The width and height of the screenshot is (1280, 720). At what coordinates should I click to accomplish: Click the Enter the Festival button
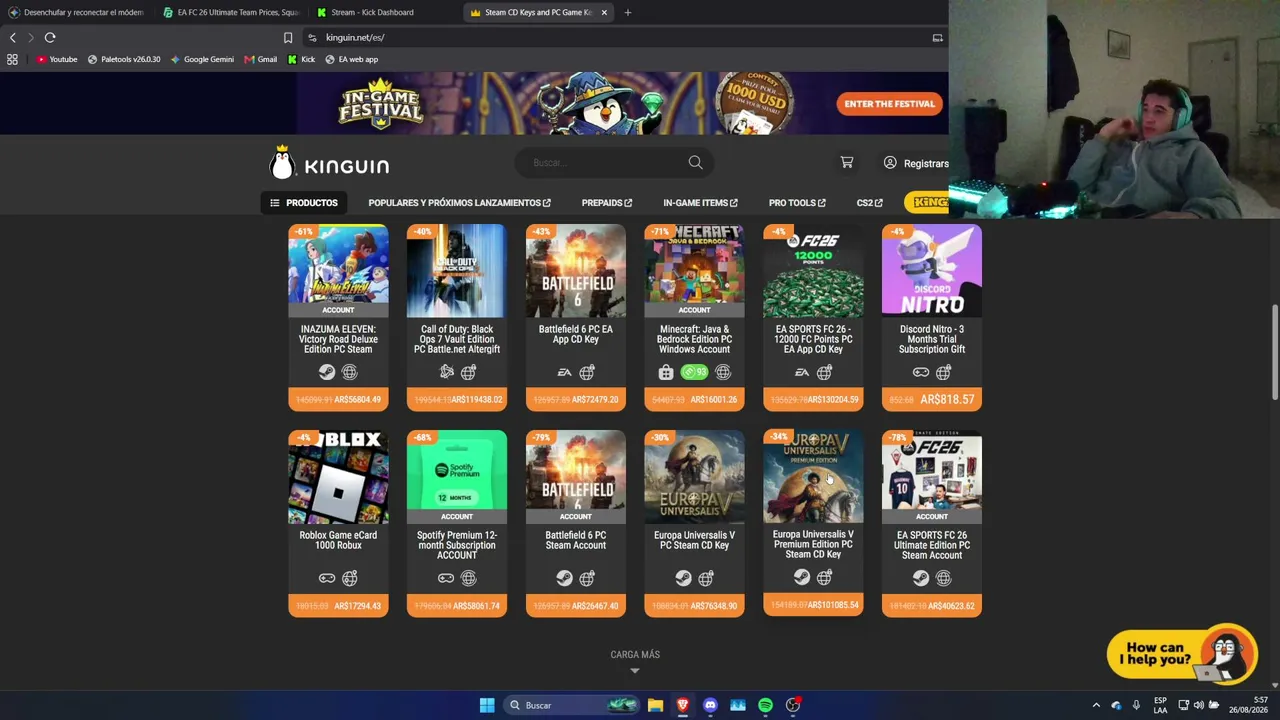pos(889,104)
